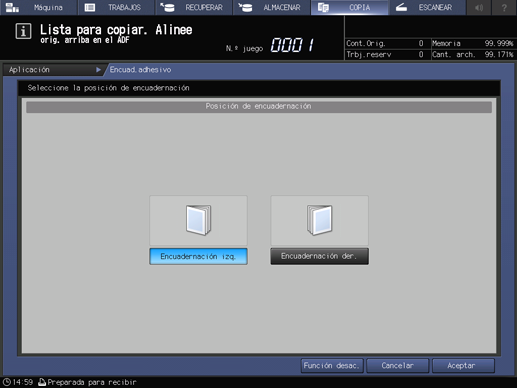This screenshot has width=517, height=388.
Task: Select the COPIA tab
Action: [x=349, y=7]
